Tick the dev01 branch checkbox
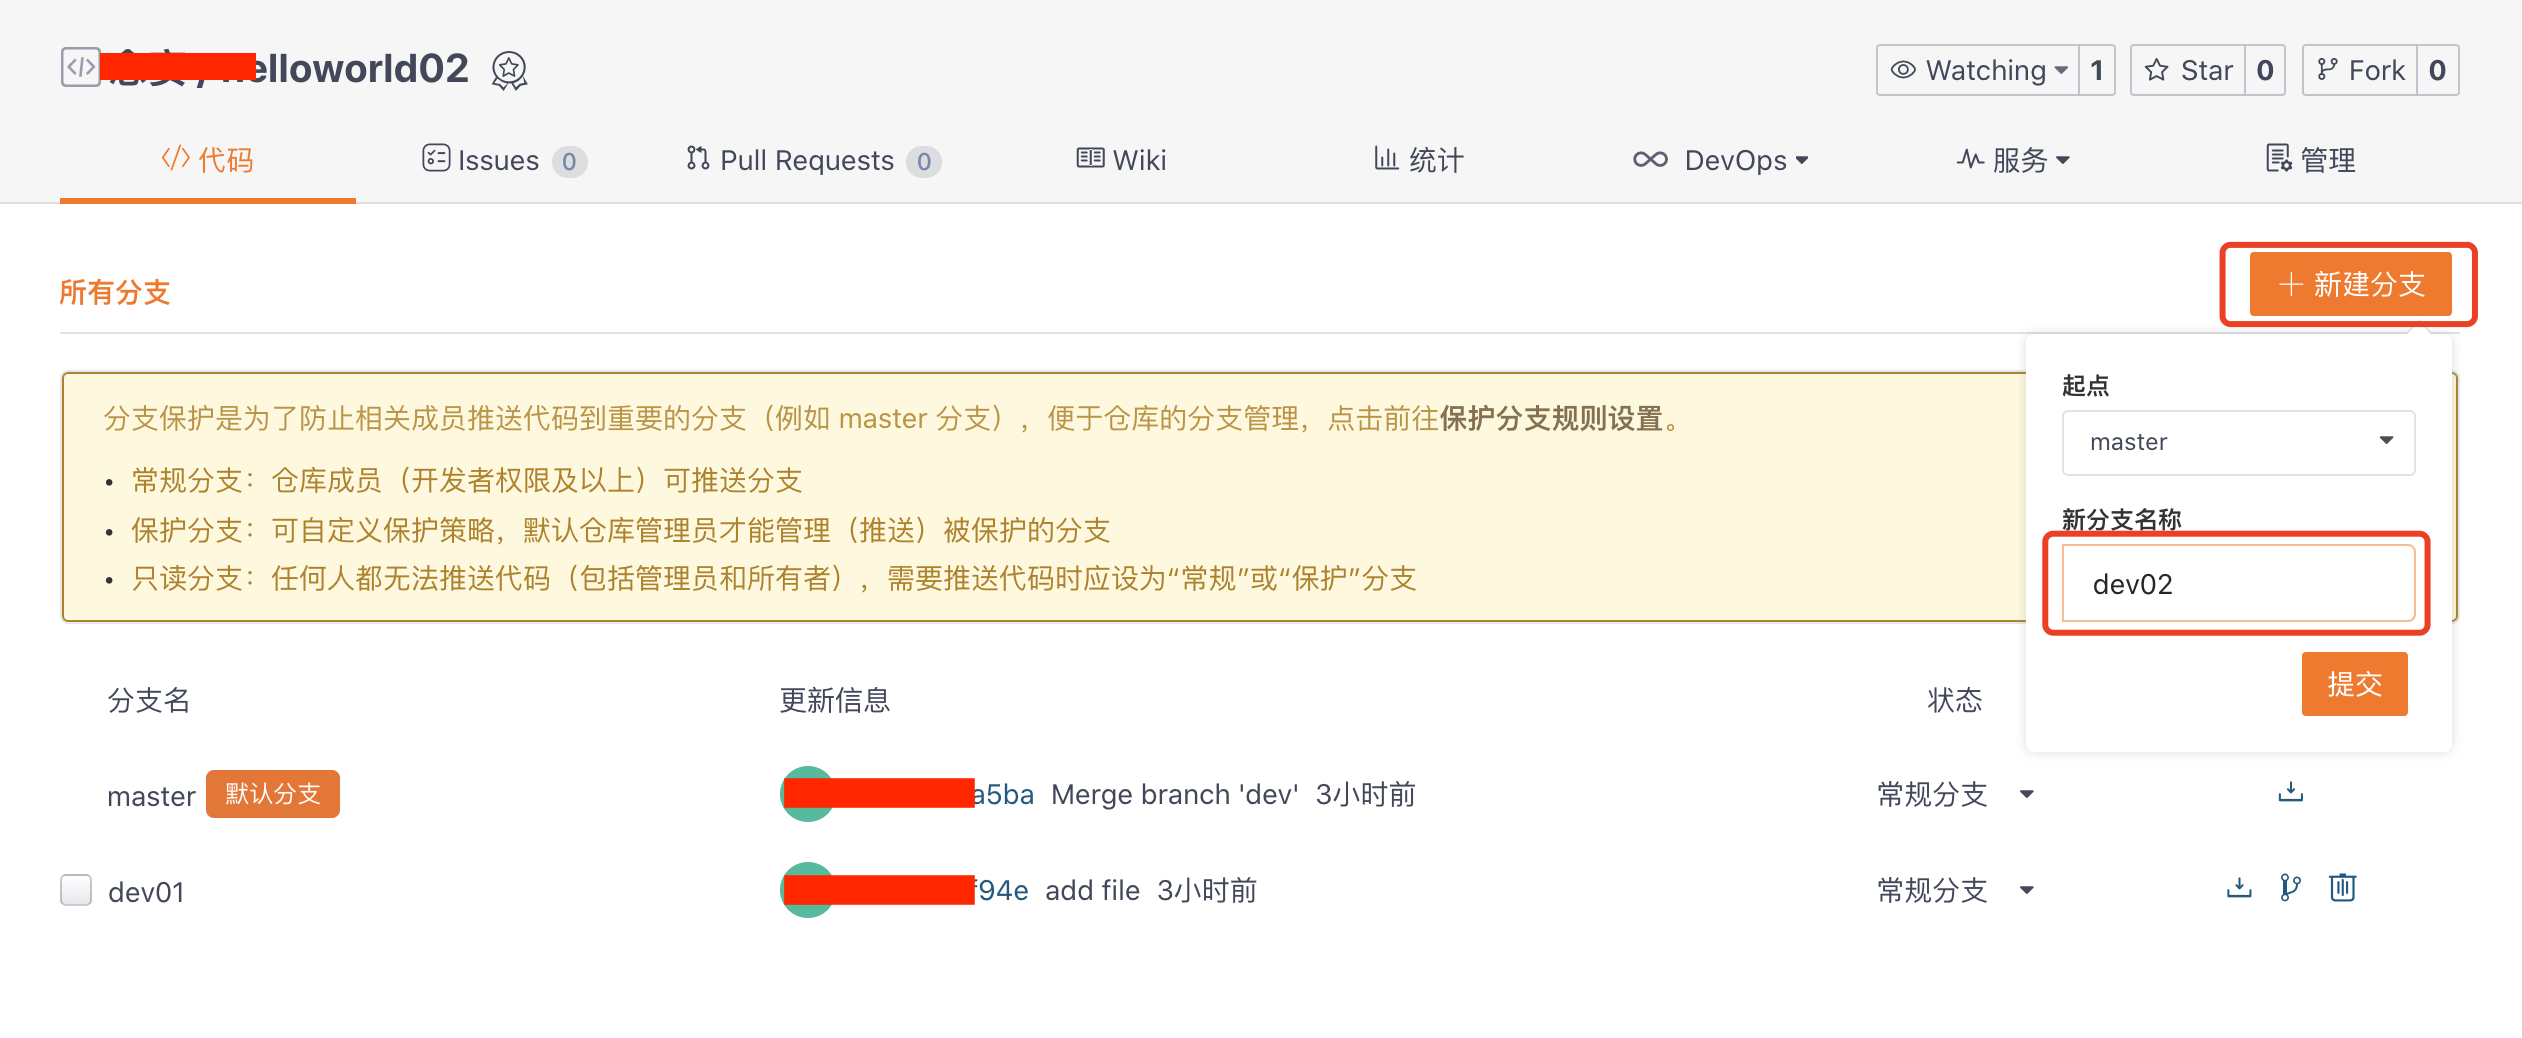Image resolution: width=2522 pixels, height=1038 pixels. [x=76, y=890]
